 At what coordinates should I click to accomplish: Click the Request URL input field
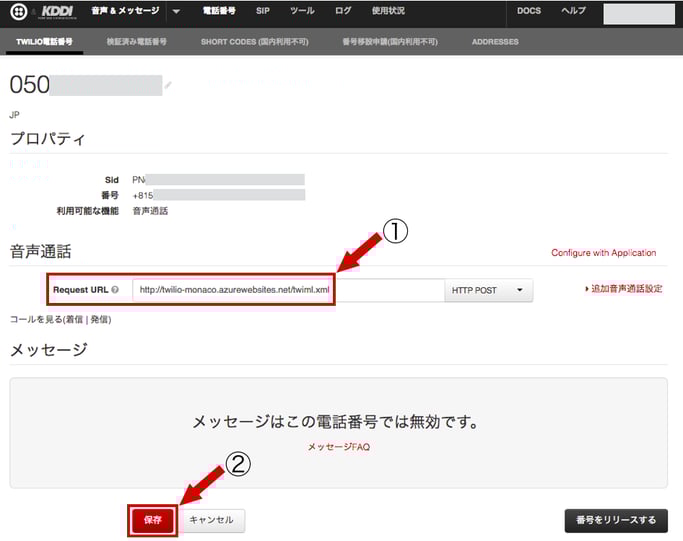288,290
